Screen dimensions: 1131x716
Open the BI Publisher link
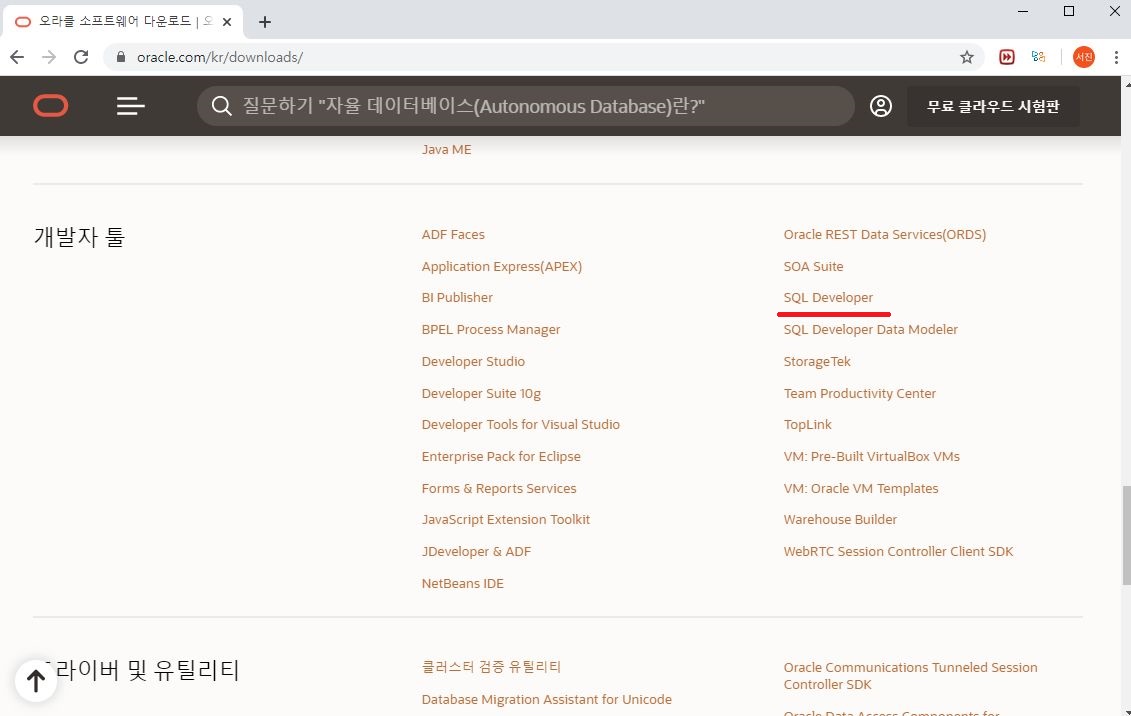point(457,297)
